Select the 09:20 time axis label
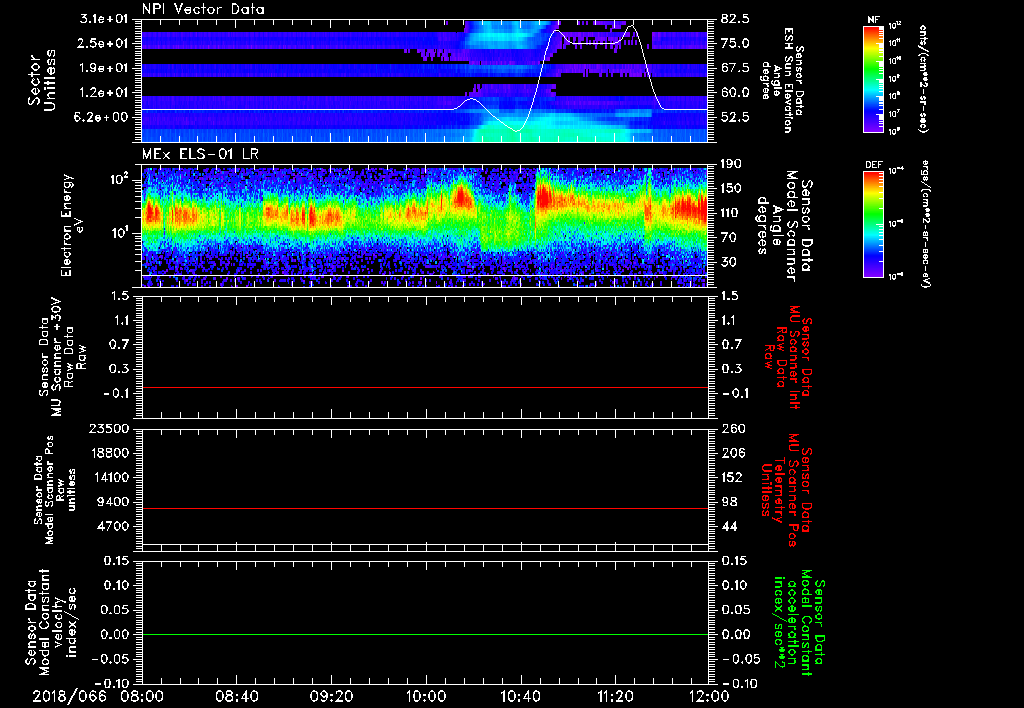 point(331,695)
